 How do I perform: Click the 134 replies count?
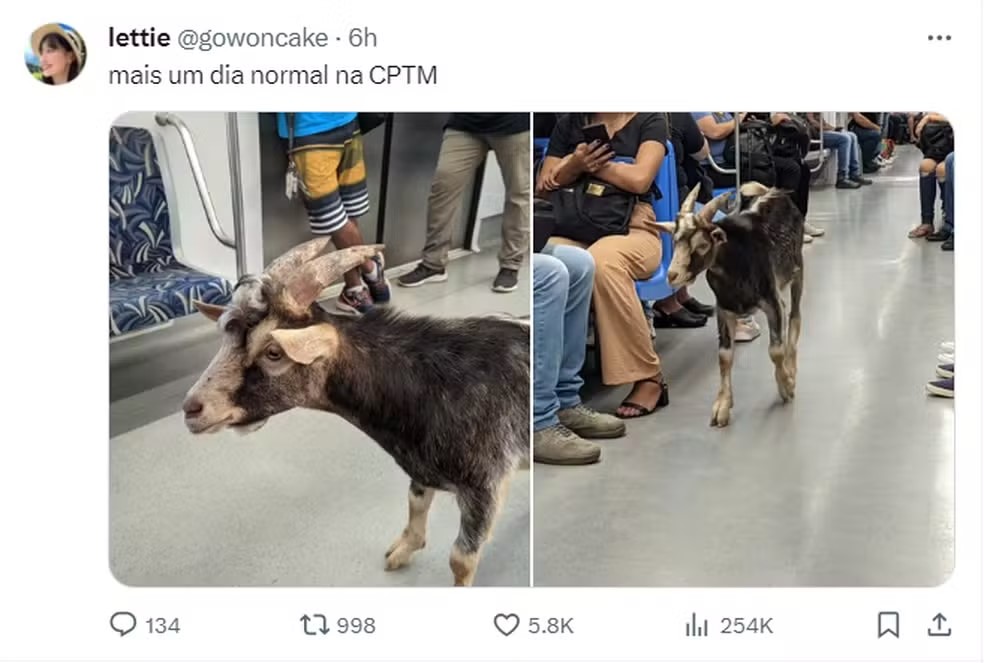pos(163,626)
